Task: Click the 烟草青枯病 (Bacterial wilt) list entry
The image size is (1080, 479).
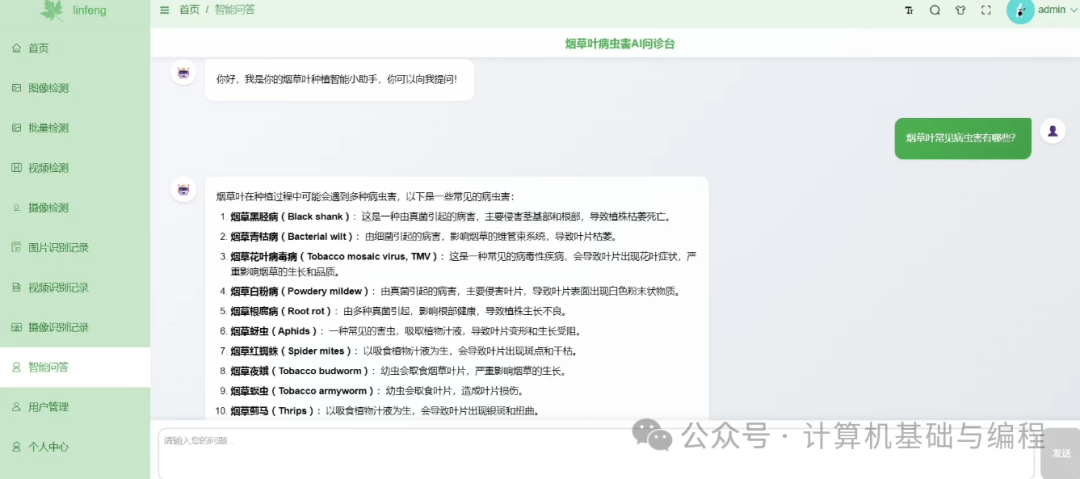Action: [424, 236]
